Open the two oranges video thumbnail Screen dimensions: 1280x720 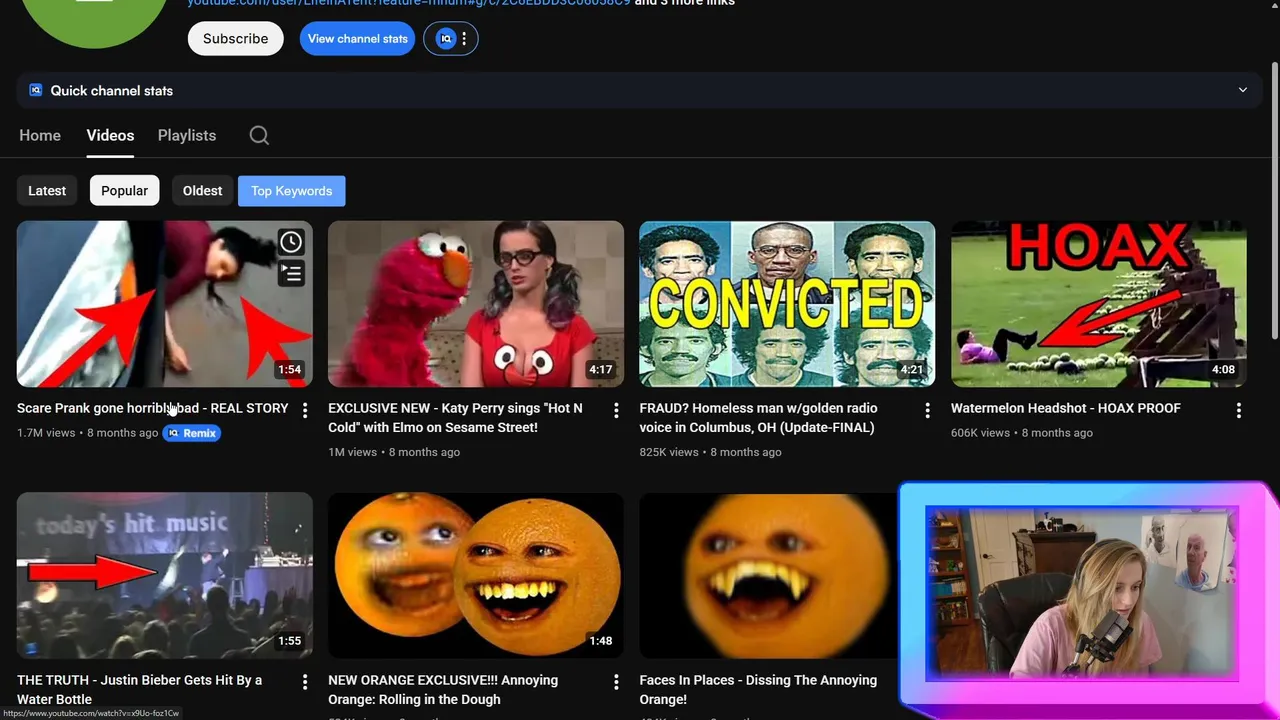coord(476,575)
